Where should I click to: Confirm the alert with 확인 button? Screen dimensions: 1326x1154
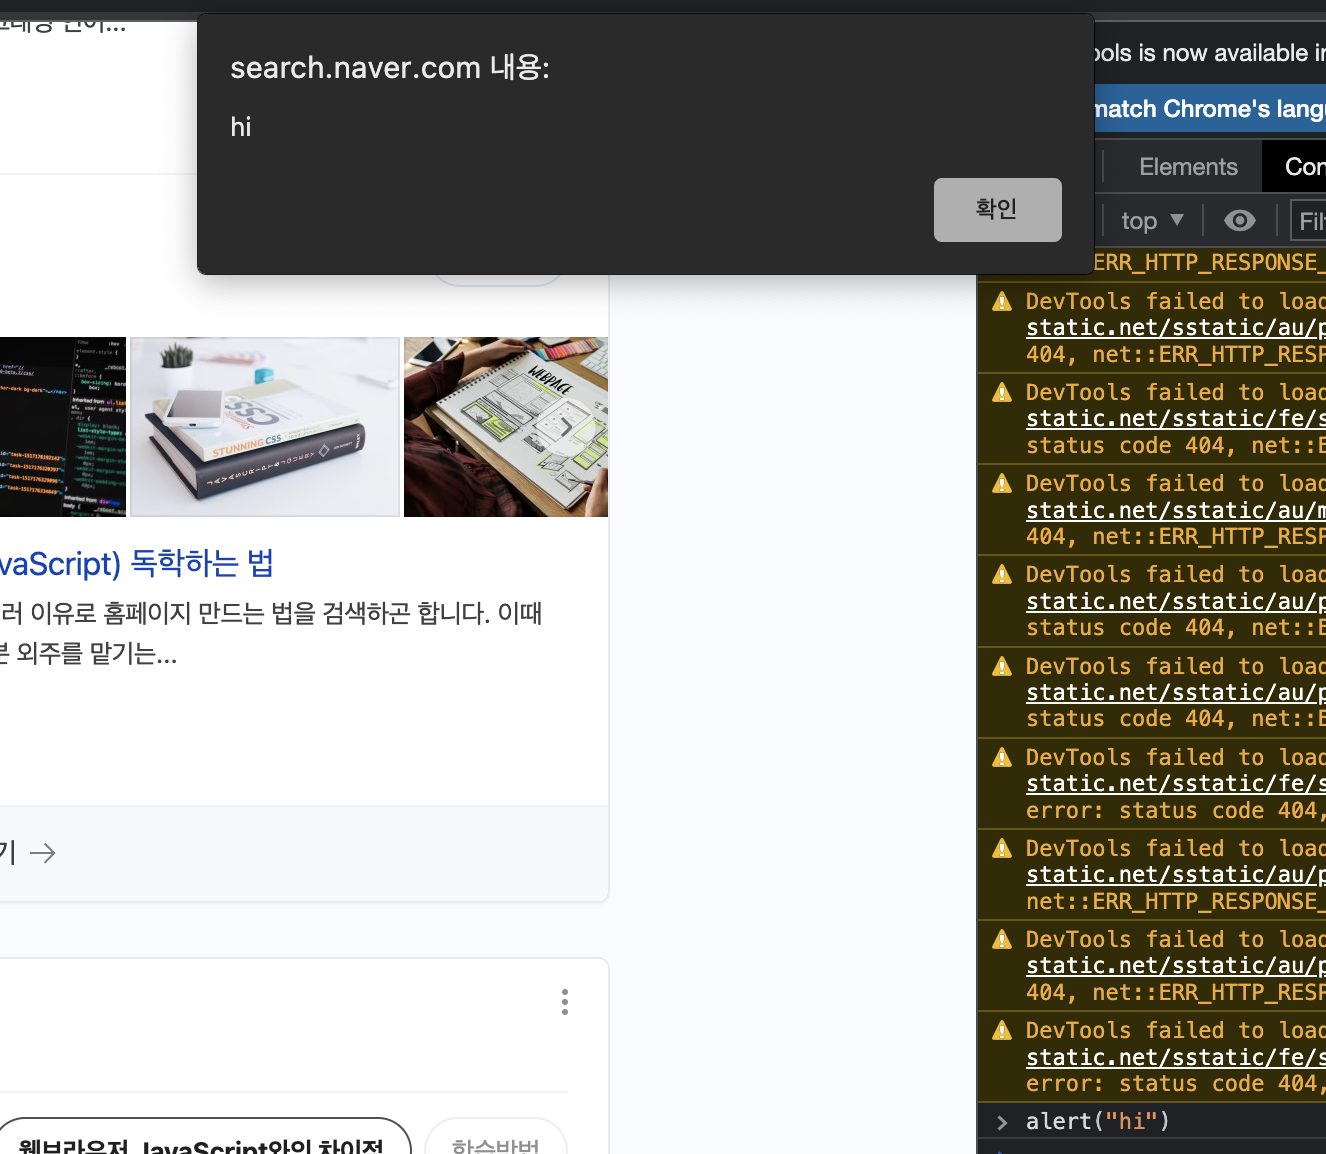point(997,209)
